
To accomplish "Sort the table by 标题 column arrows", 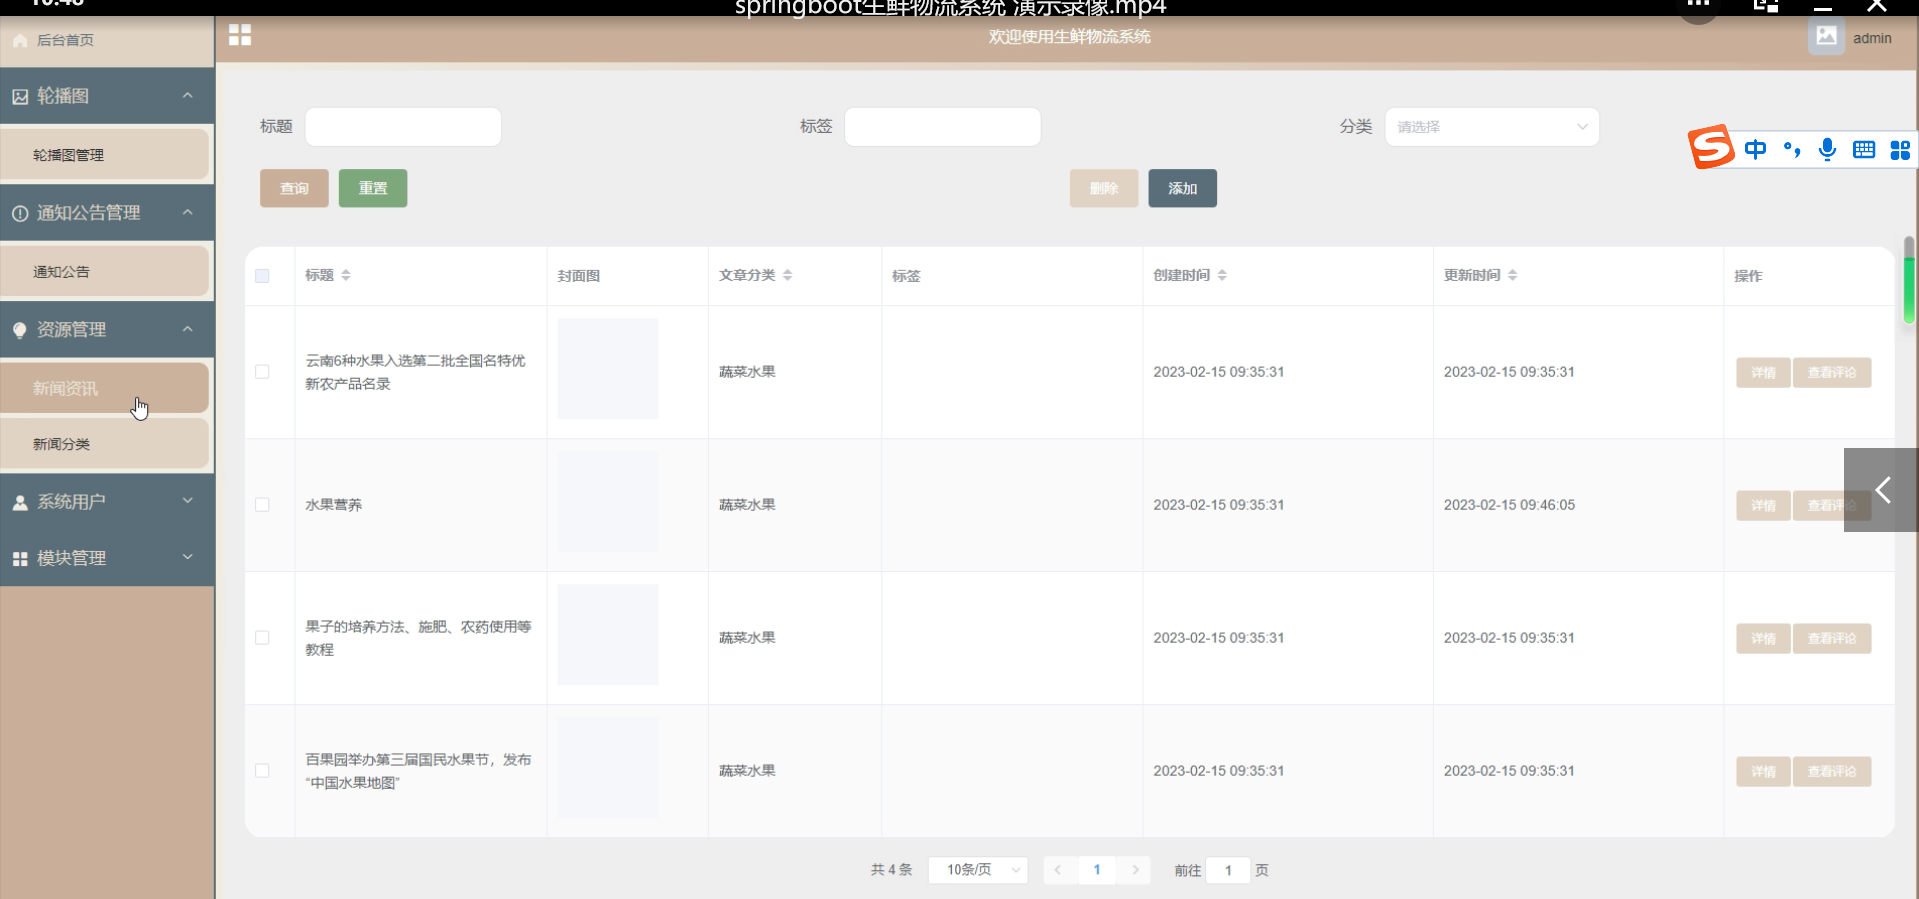I will 346,275.
